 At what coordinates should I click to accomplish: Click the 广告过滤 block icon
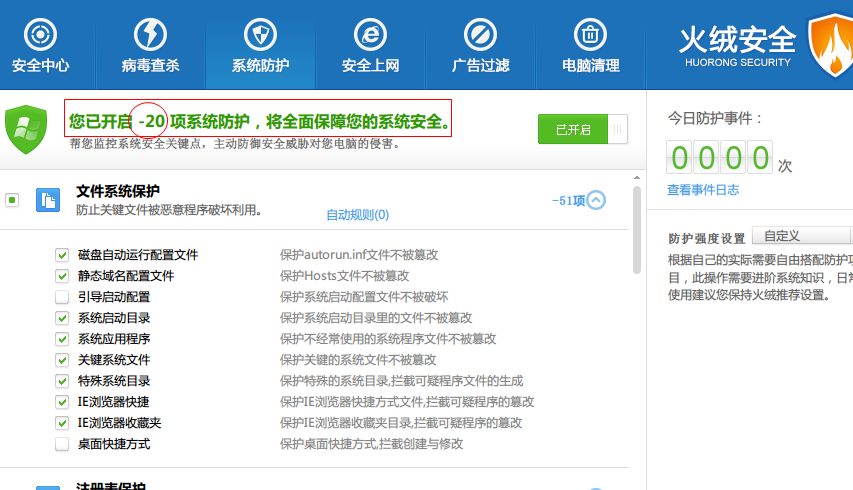[480, 35]
